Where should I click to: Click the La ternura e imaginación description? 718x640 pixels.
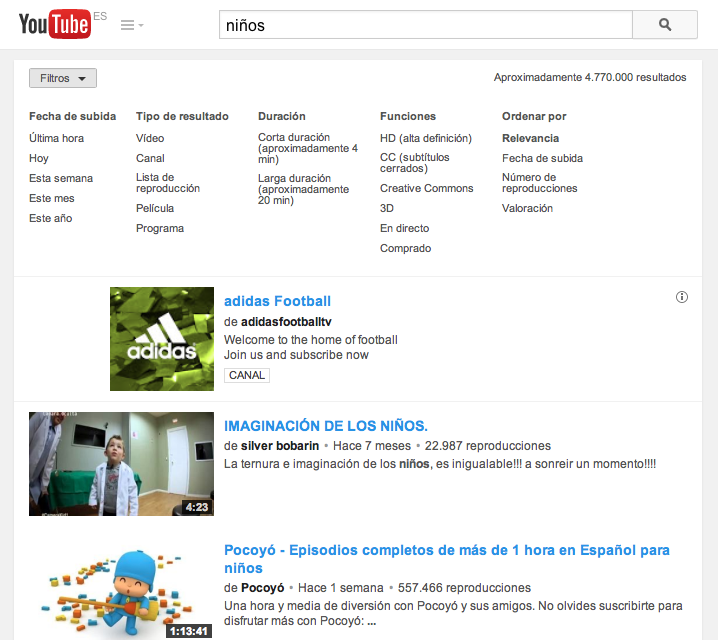pyautogui.click(x=440, y=464)
